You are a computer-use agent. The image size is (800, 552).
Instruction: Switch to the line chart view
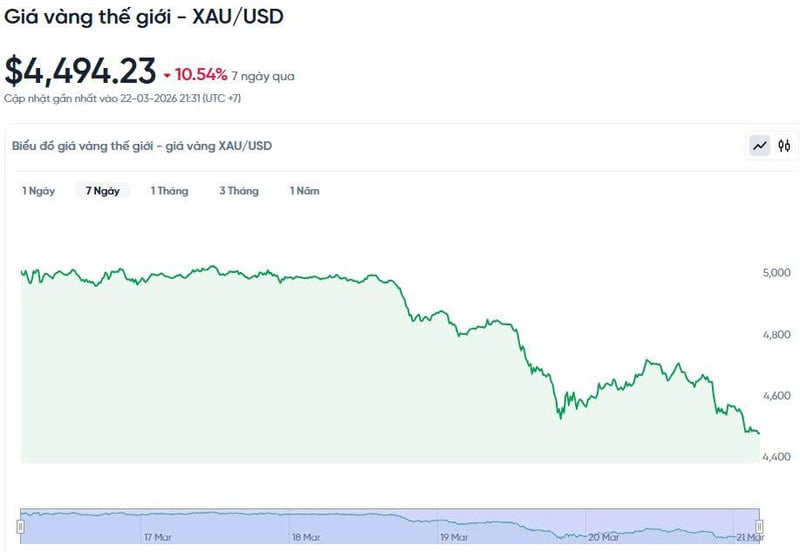point(760,146)
